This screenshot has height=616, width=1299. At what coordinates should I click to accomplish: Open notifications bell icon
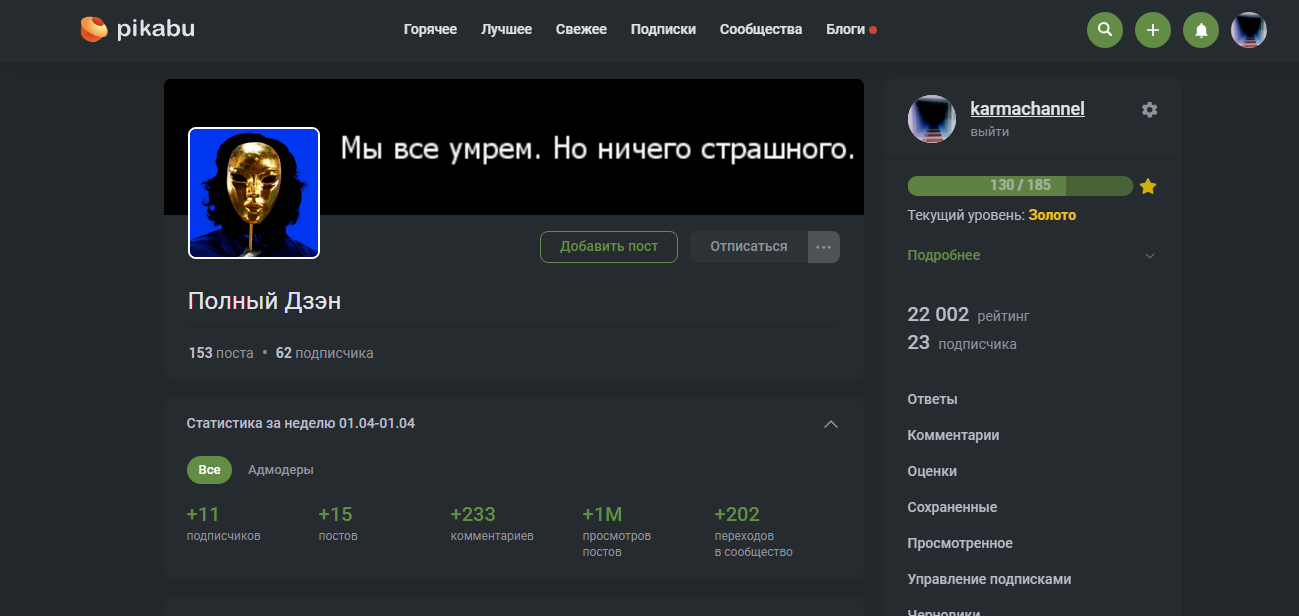coord(1201,30)
